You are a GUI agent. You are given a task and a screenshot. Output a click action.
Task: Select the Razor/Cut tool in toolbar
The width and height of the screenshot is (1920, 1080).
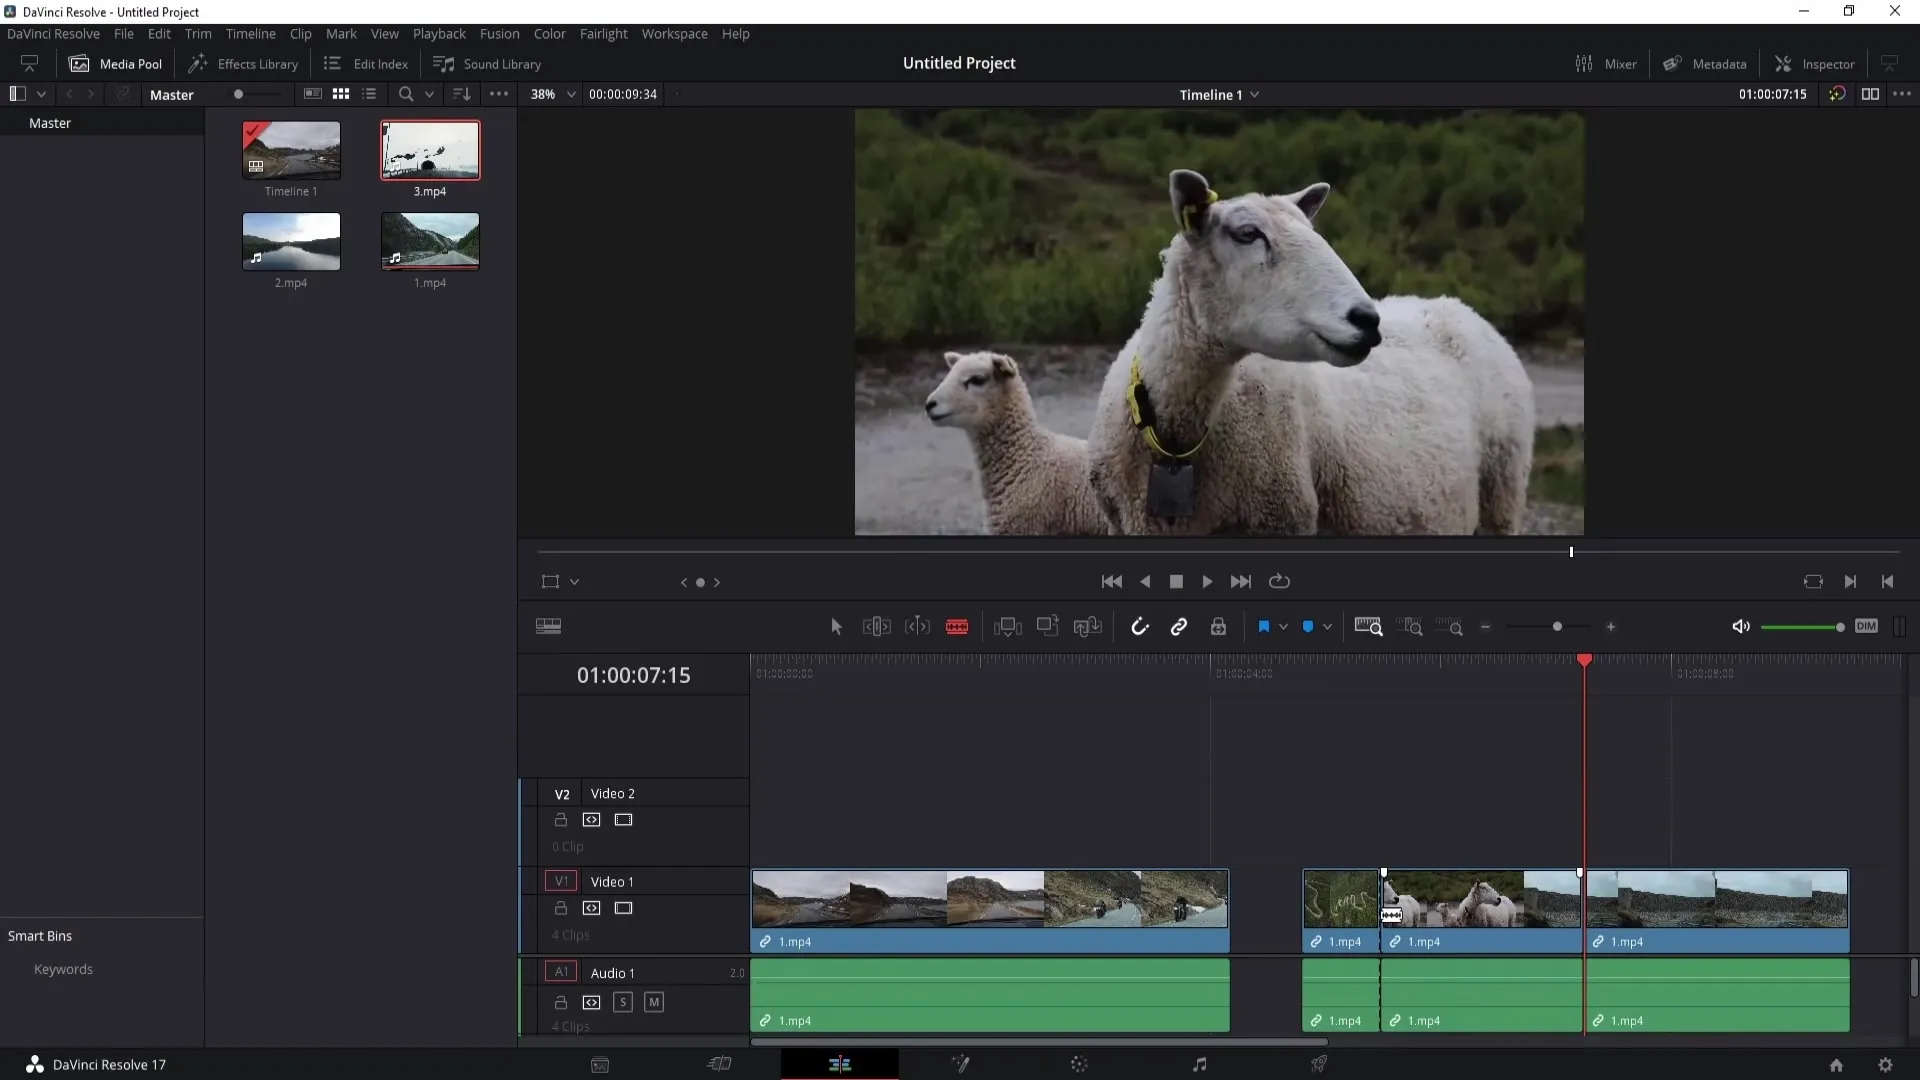[957, 626]
